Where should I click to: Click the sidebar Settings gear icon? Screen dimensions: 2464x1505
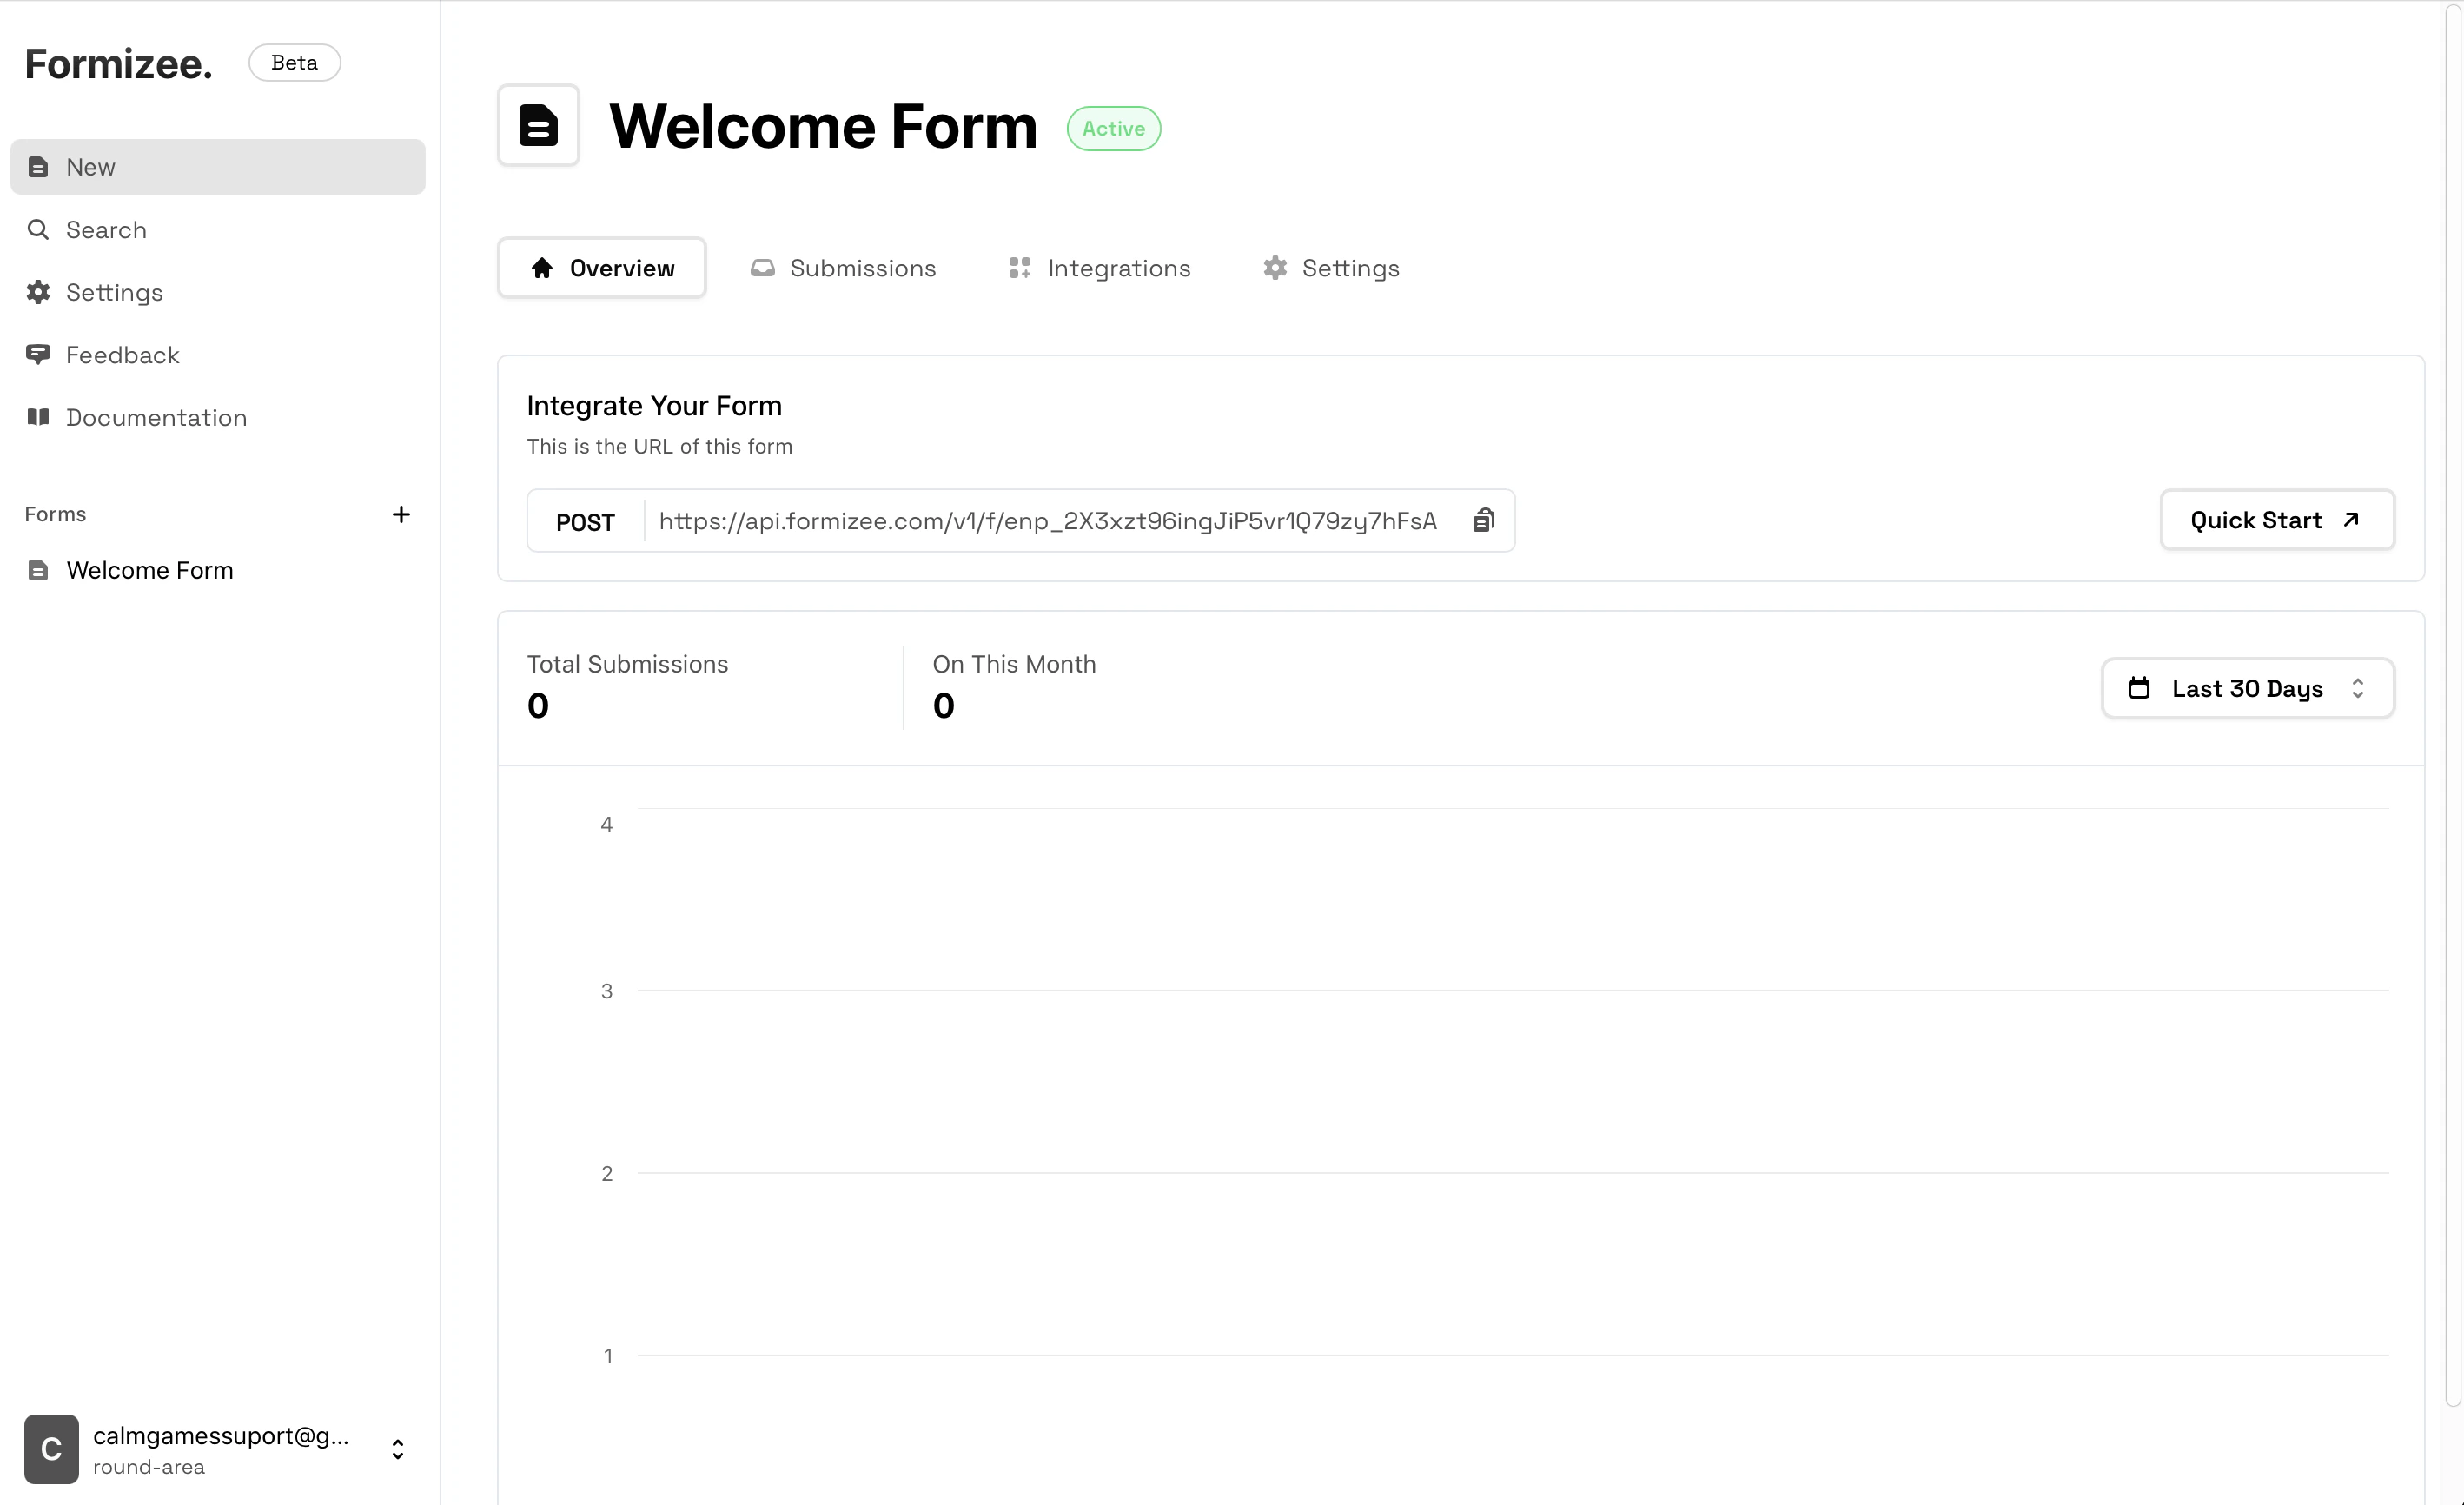tap(38, 292)
